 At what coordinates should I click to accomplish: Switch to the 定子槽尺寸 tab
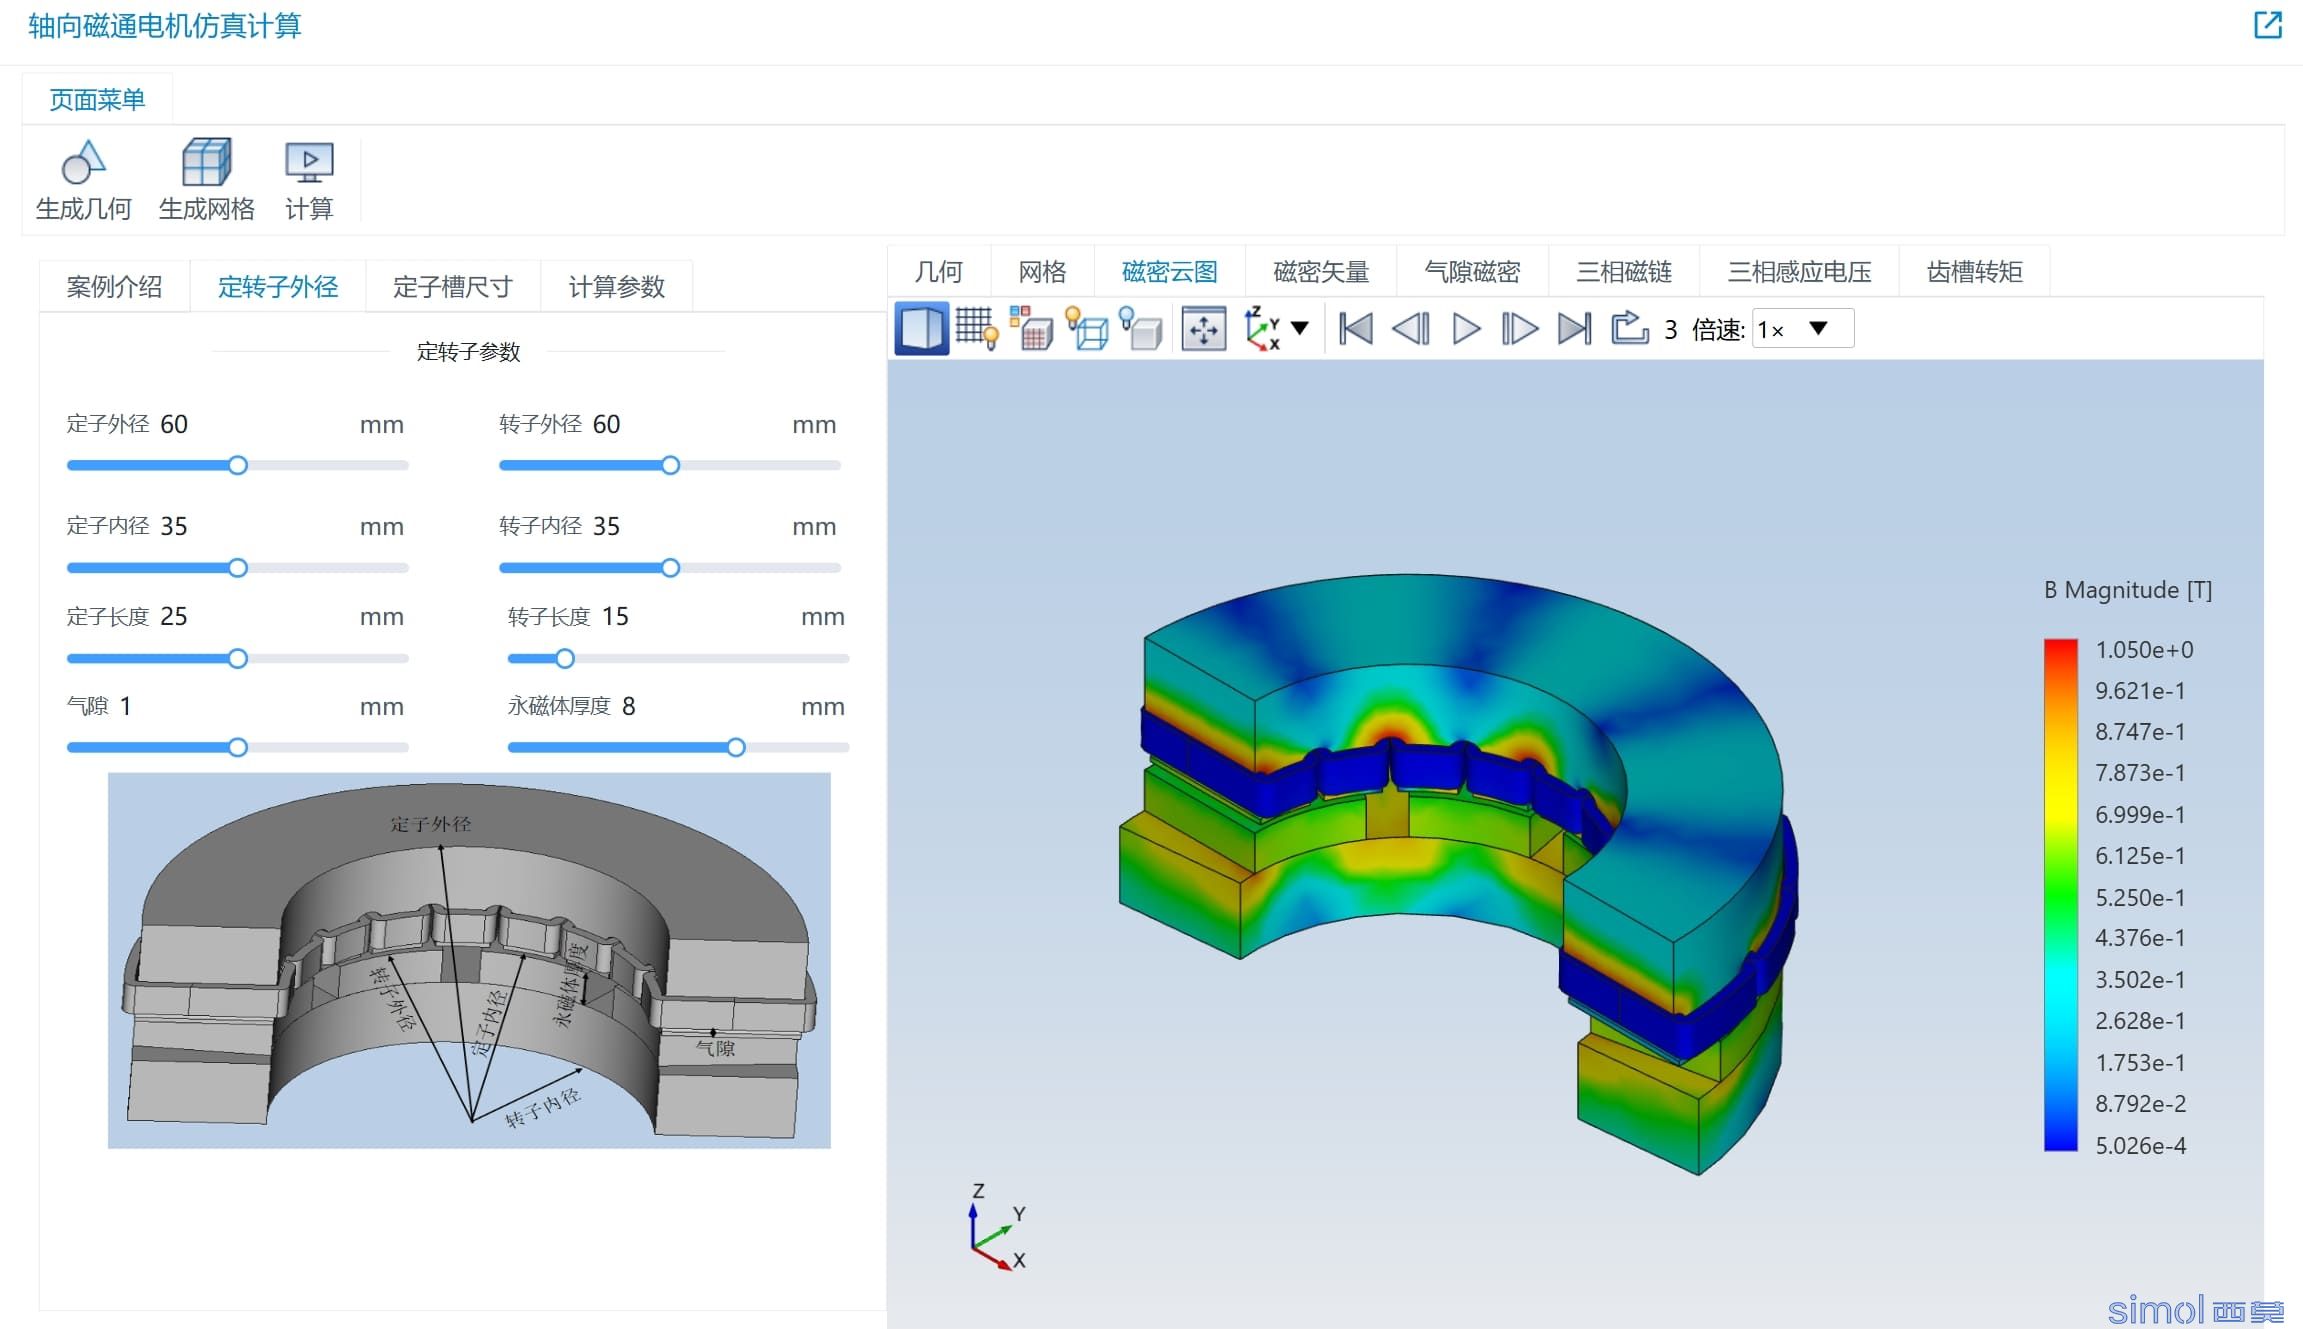(x=453, y=287)
